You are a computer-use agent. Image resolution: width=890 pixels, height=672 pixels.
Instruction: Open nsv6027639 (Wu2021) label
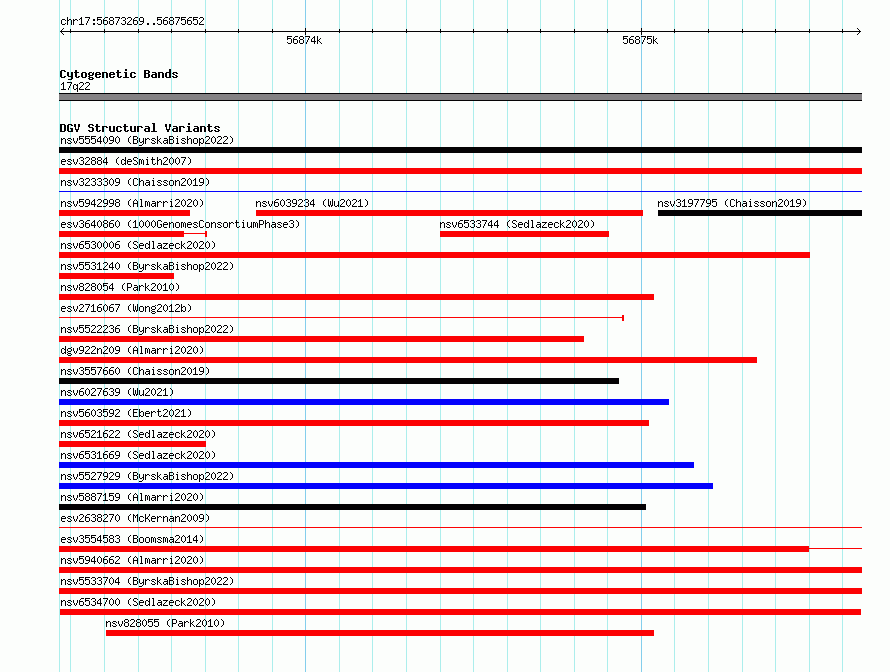117,392
